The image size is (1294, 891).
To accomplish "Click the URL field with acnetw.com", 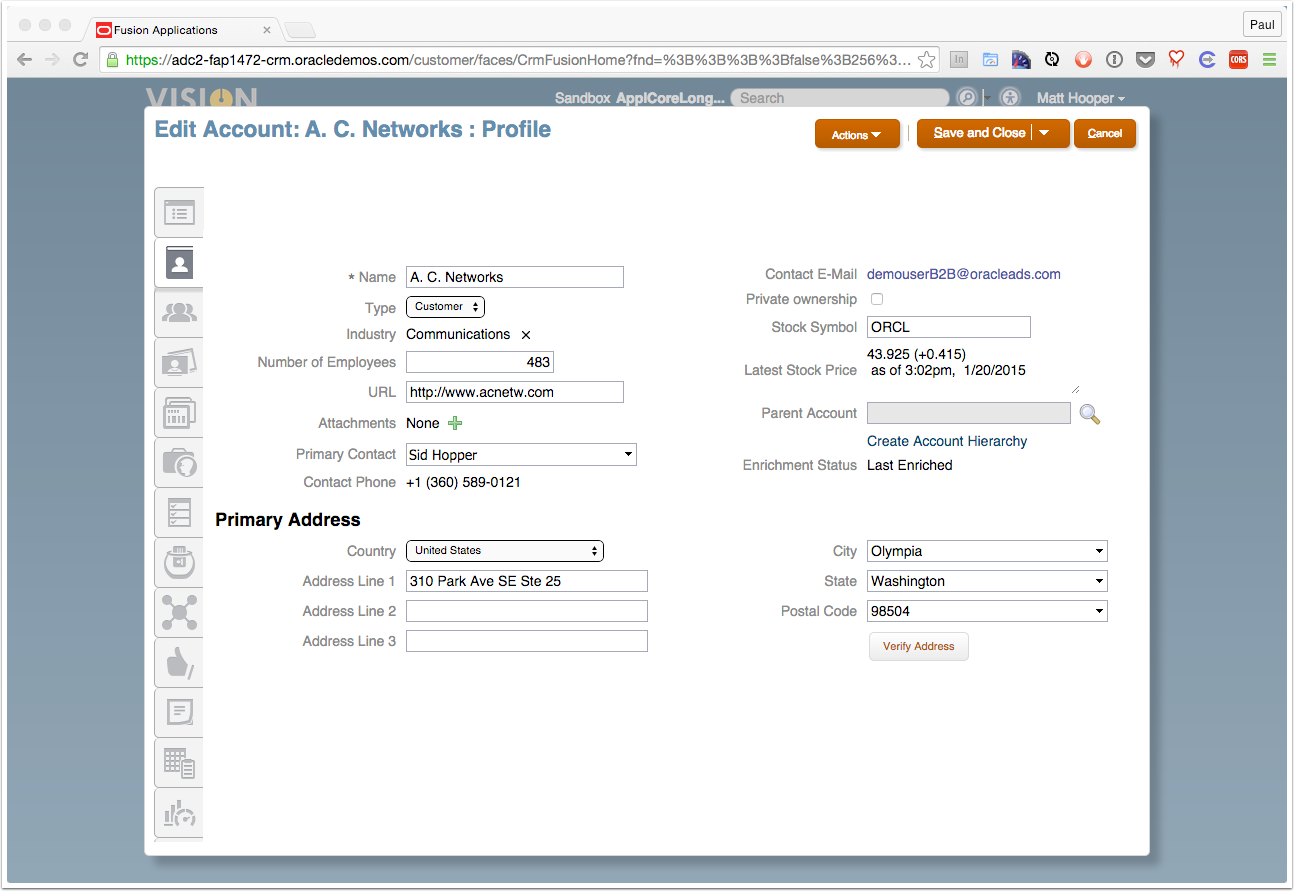I will click(x=515, y=392).
